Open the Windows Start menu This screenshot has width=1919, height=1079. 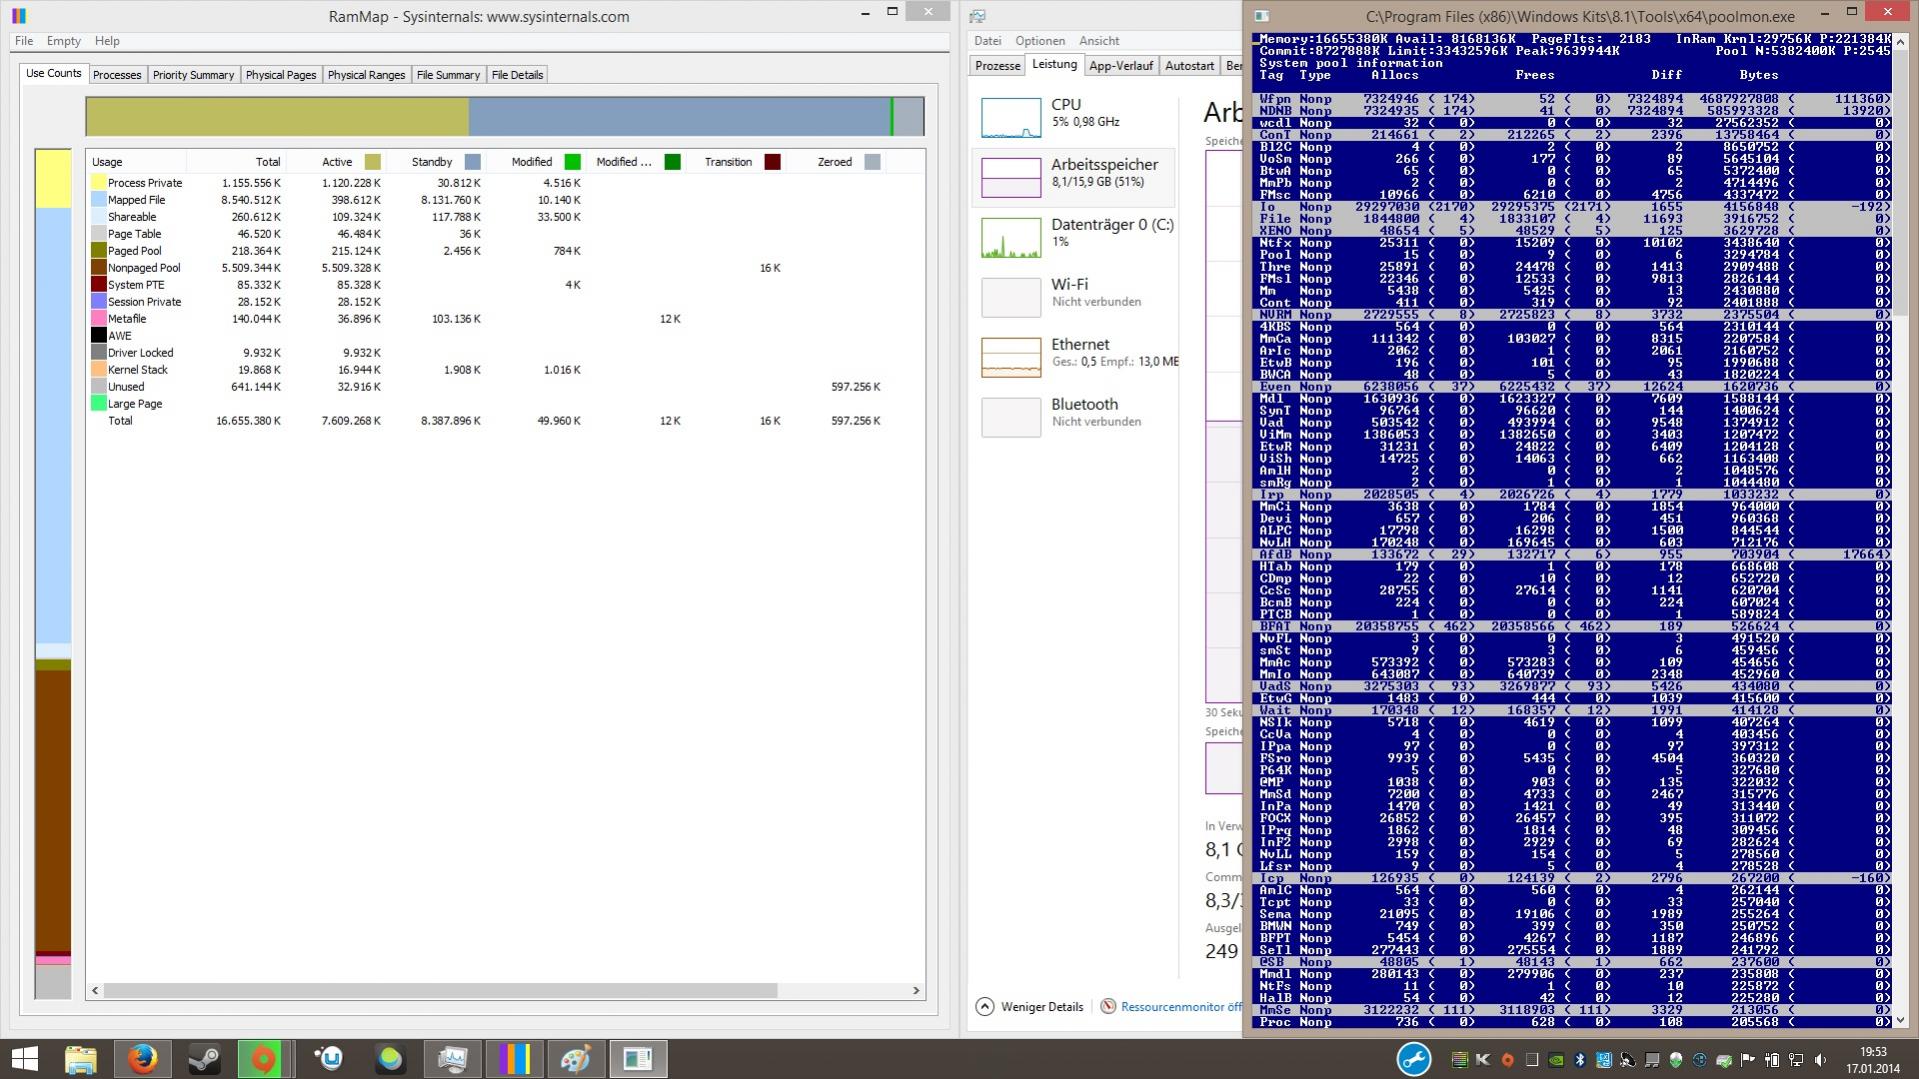click(24, 1059)
